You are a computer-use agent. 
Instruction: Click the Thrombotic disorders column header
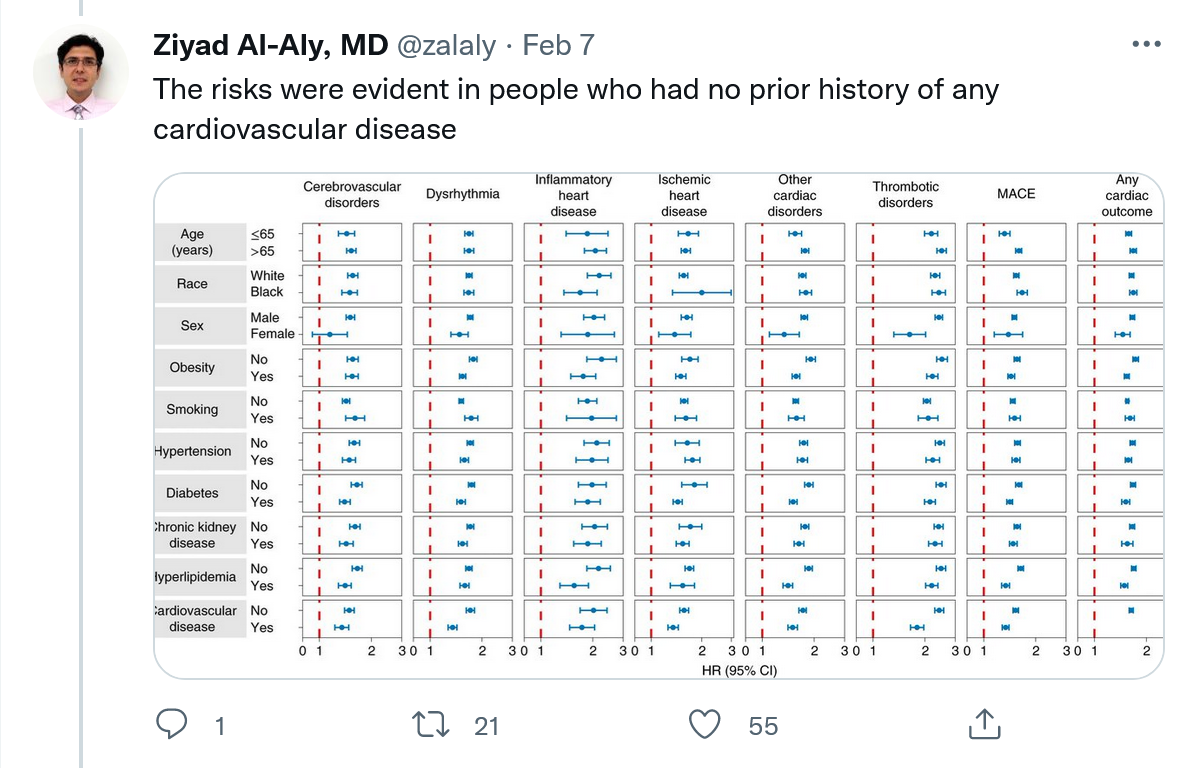point(906,194)
